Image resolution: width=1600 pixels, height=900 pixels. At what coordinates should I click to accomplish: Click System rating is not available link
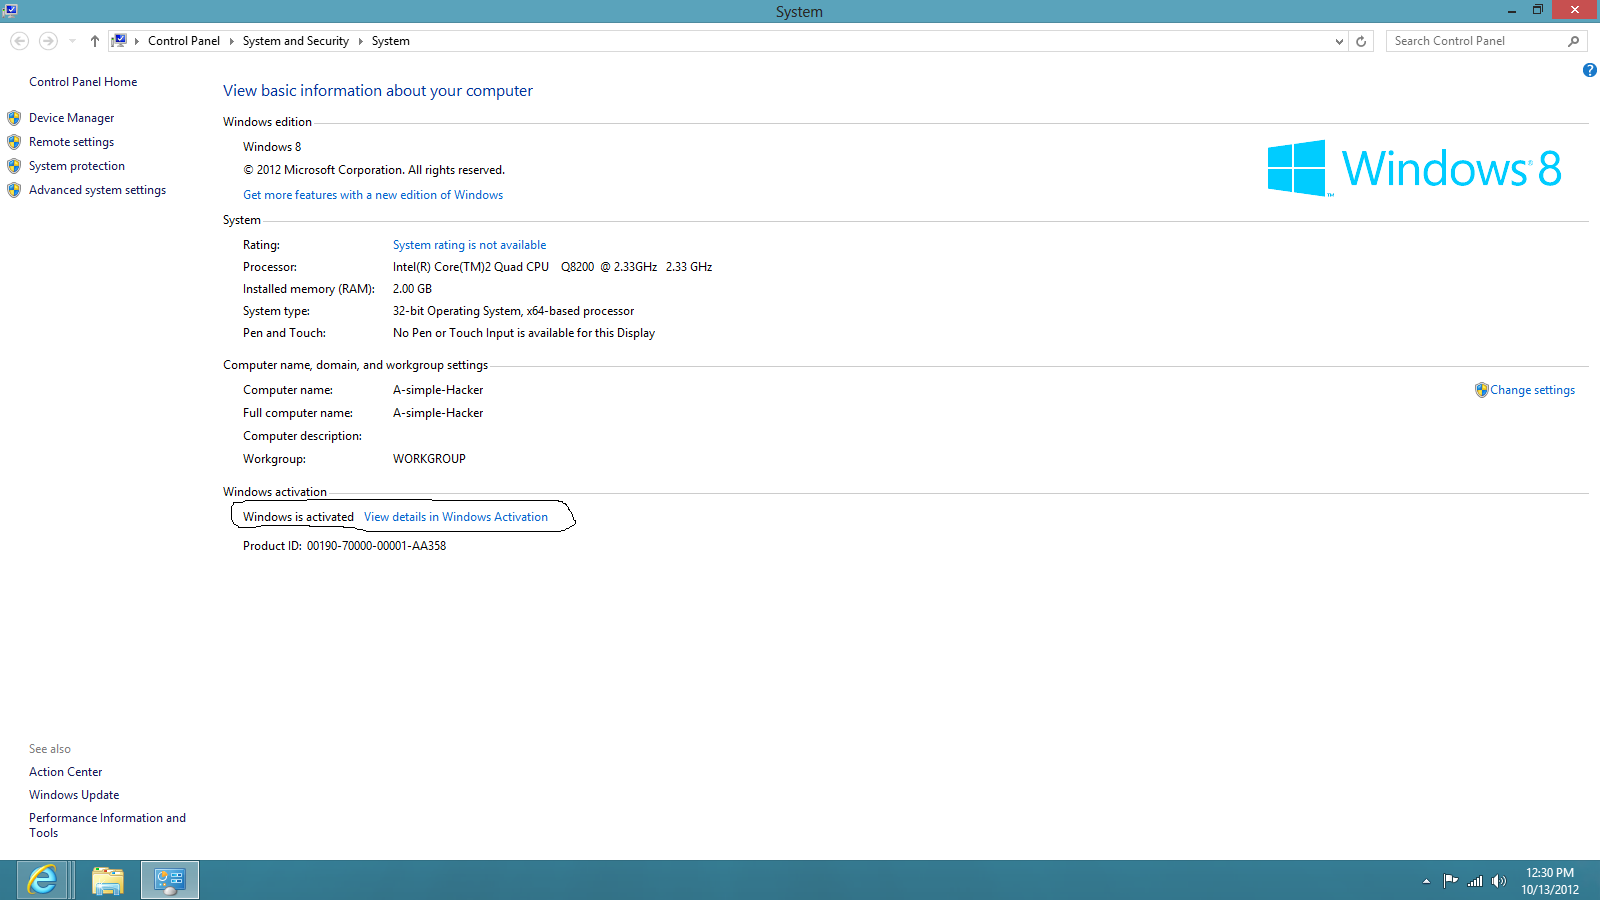coord(470,245)
